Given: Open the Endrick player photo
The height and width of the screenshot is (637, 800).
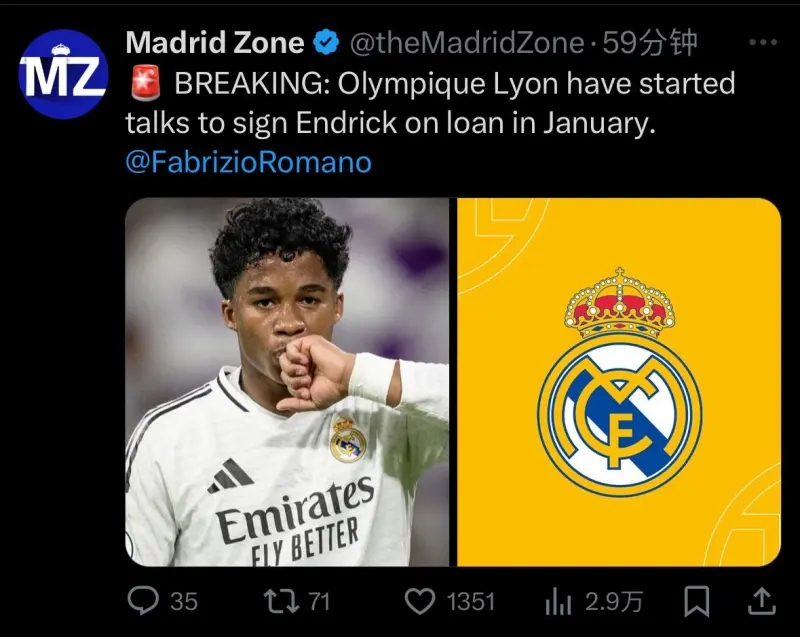Looking at the screenshot, I should click(287, 382).
